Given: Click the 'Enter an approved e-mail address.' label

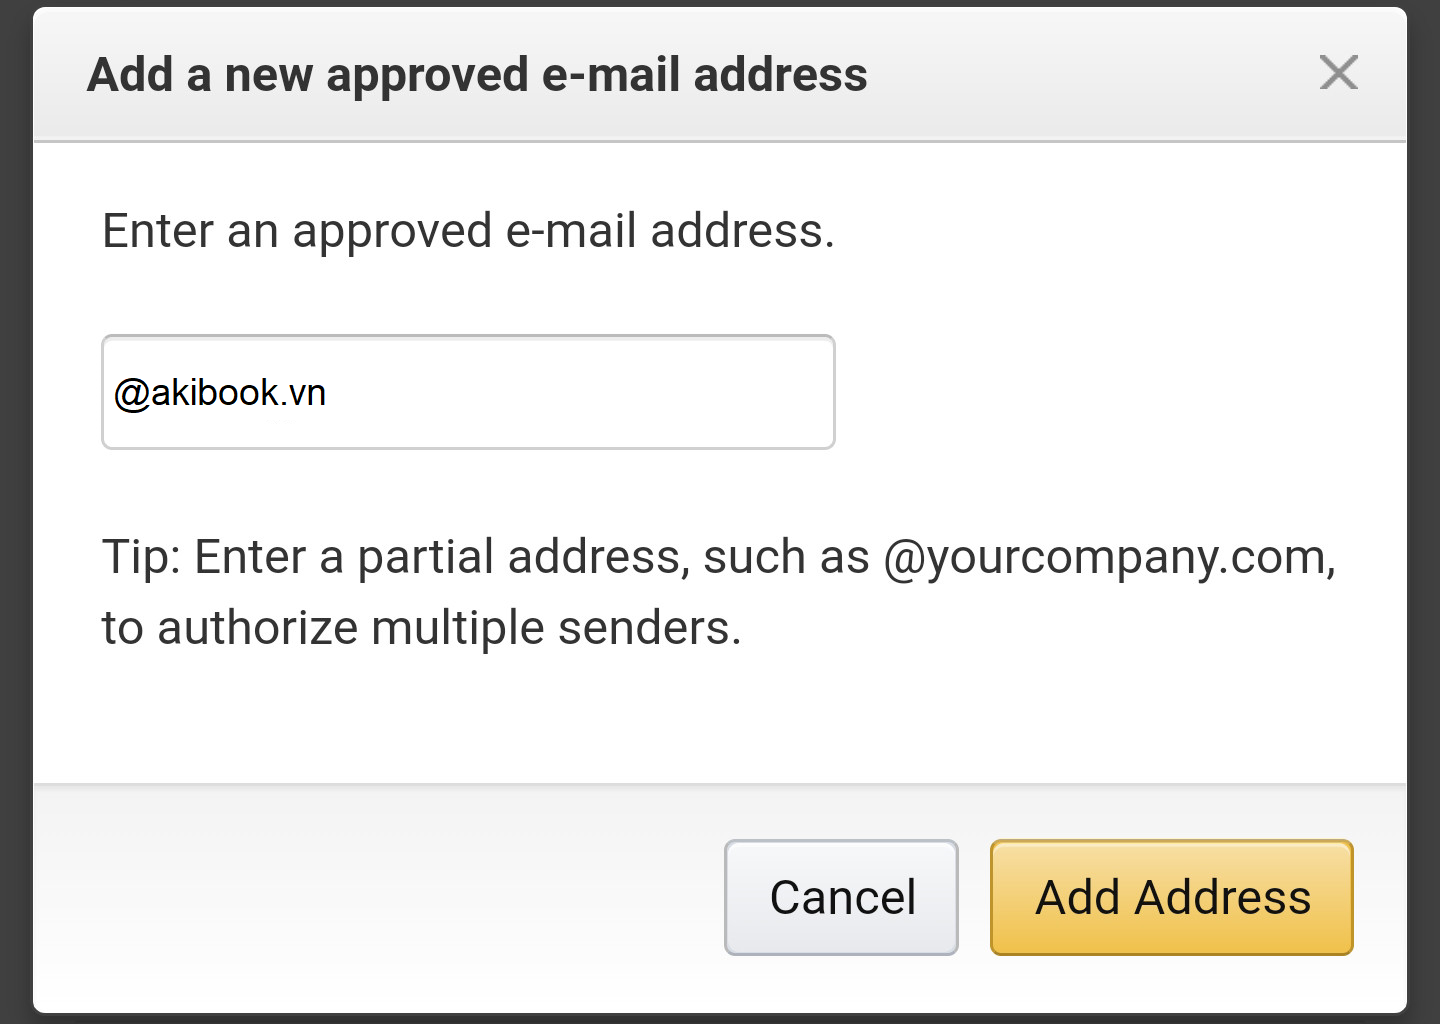Looking at the screenshot, I should coord(468,231).
